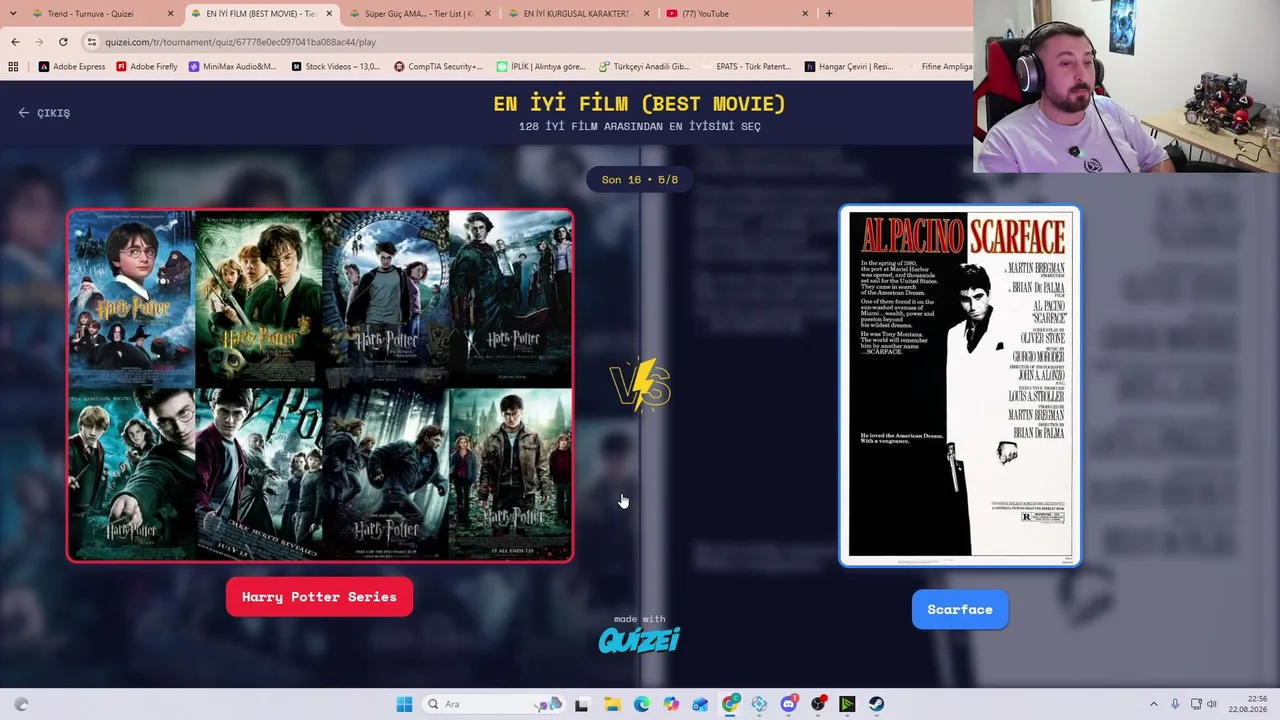Close the 'Trend - Turnuva - Quizei' tab
1280x720 pixels.
tap(170, 14)
